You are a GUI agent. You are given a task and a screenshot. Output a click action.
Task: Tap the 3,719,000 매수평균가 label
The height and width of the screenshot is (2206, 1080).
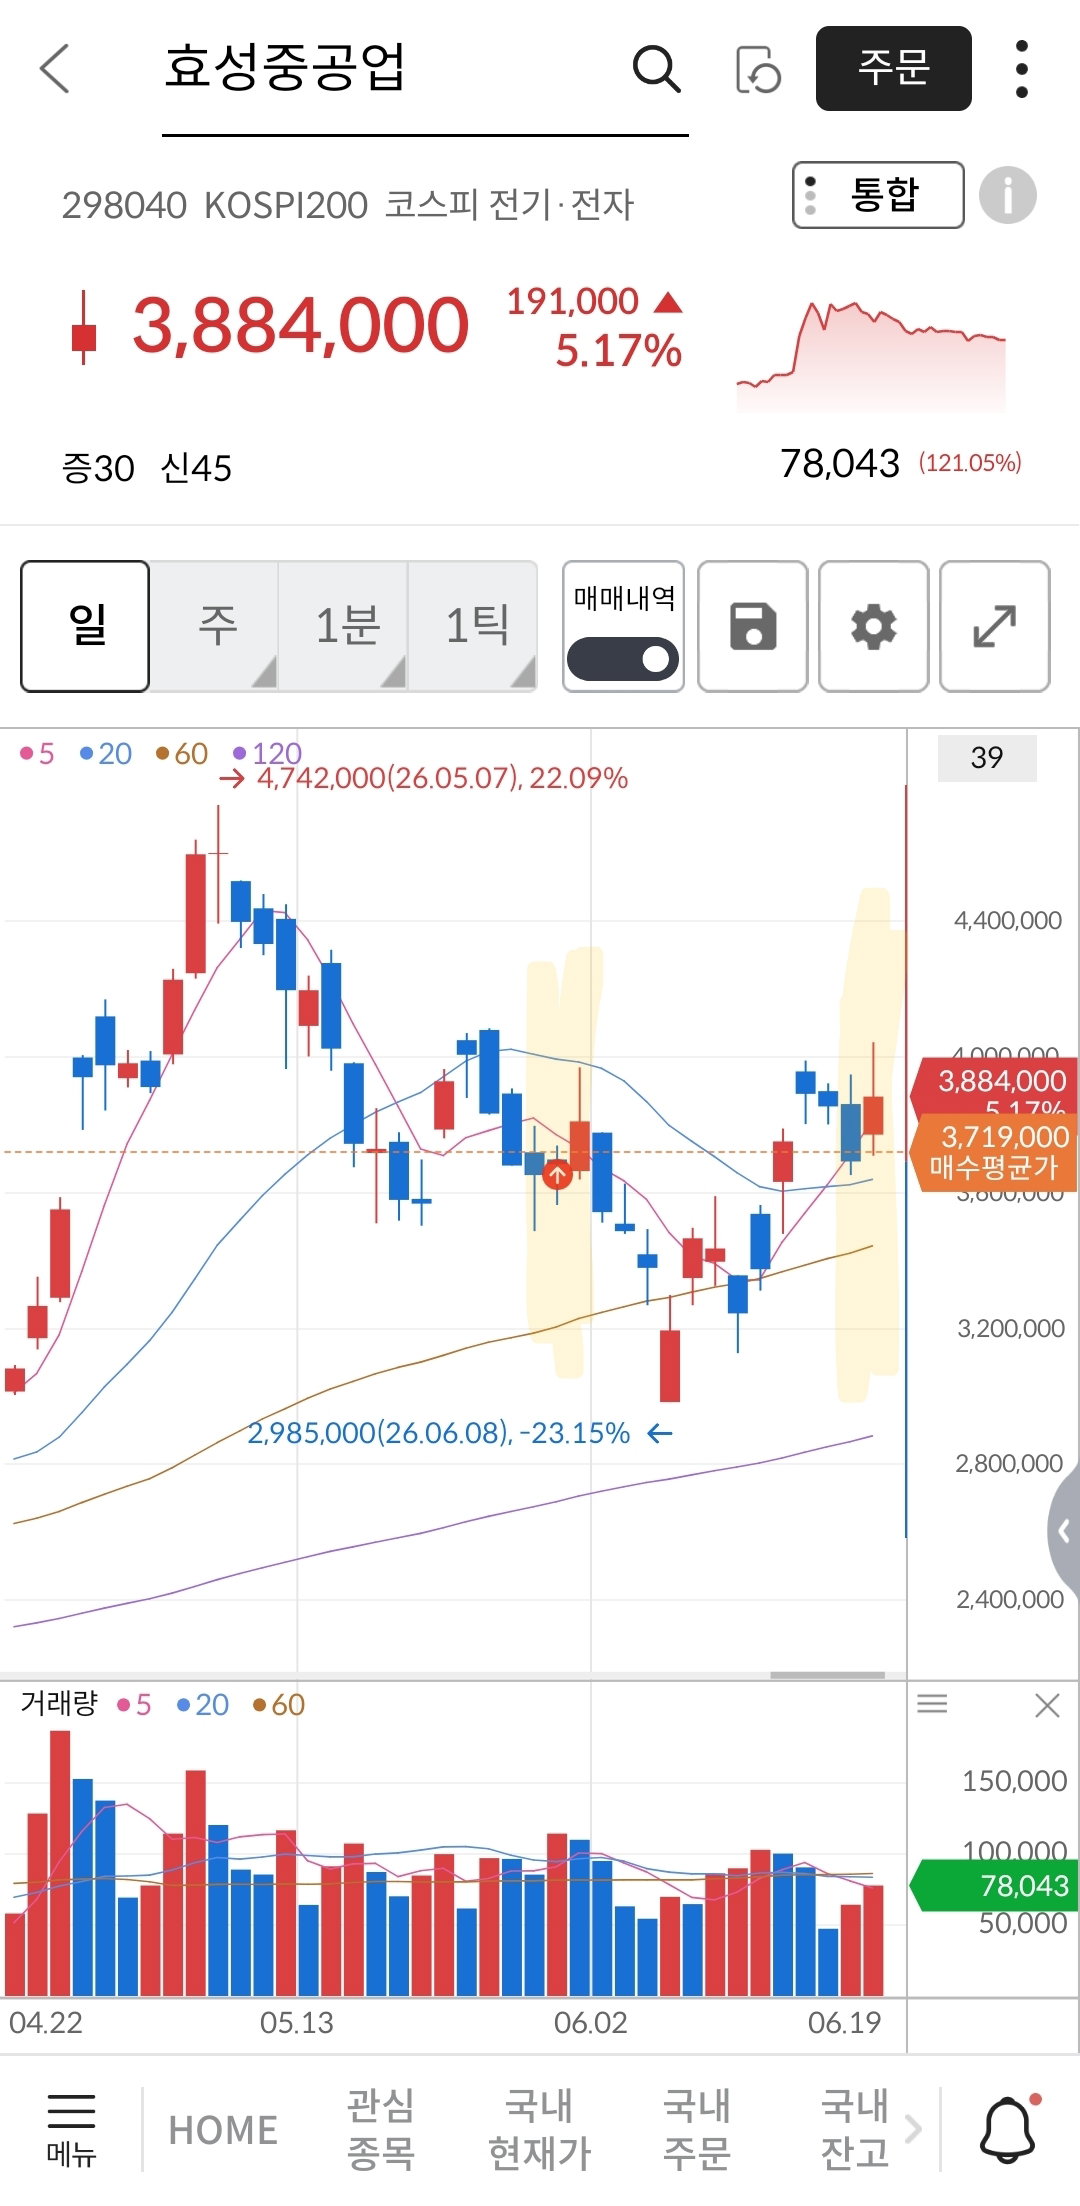coord(995,1151)
